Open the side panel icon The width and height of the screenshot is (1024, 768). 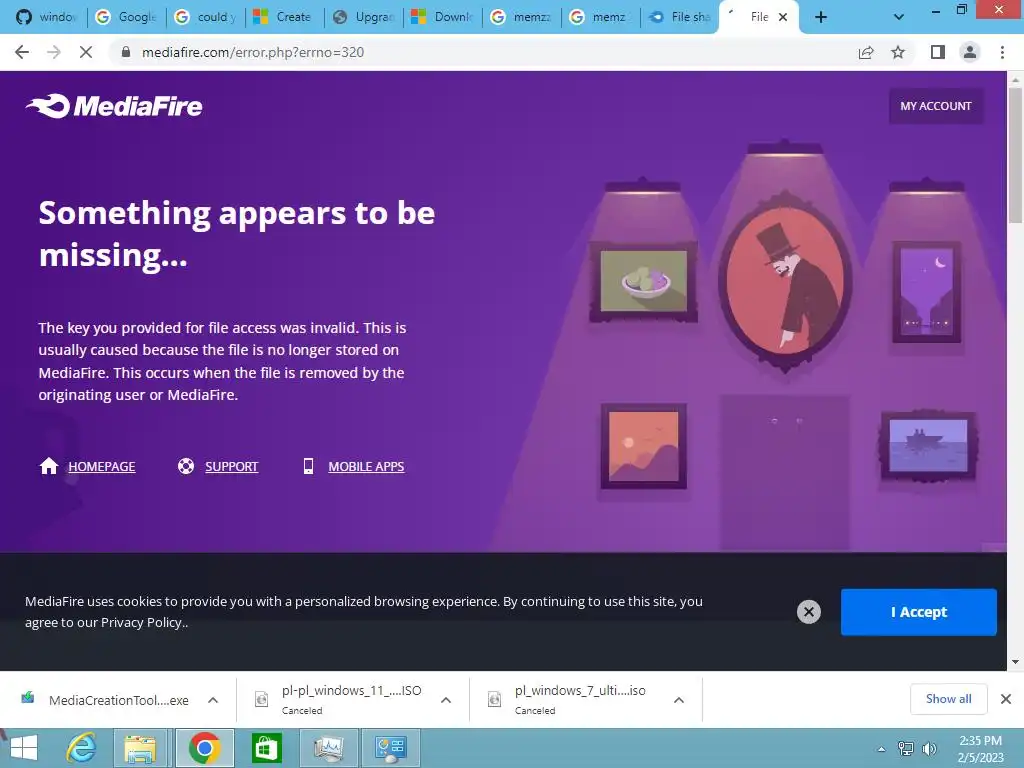(938, 52)
